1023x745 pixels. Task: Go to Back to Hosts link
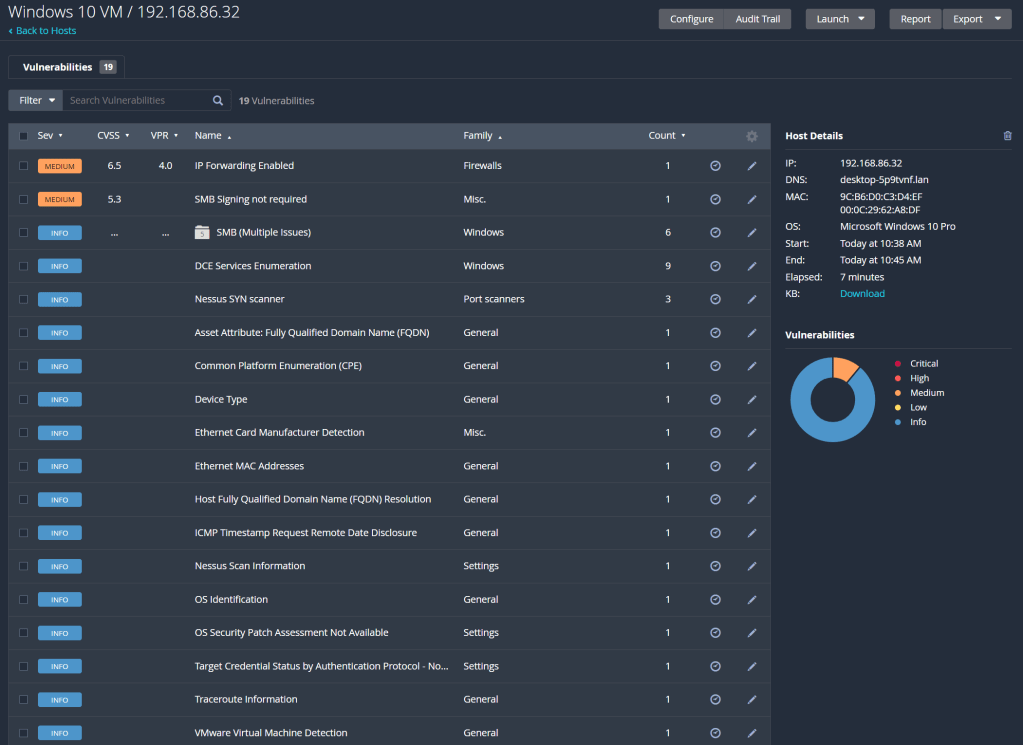coord(44,31)
